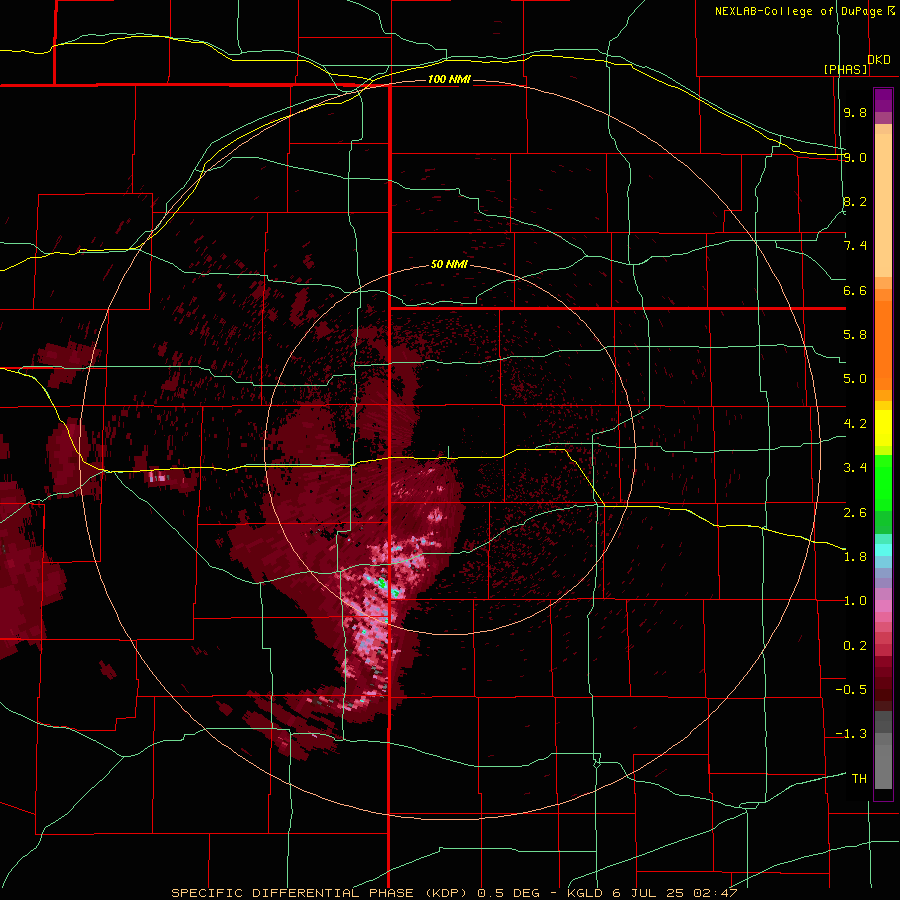Click the 5.8 legend value

855,335
